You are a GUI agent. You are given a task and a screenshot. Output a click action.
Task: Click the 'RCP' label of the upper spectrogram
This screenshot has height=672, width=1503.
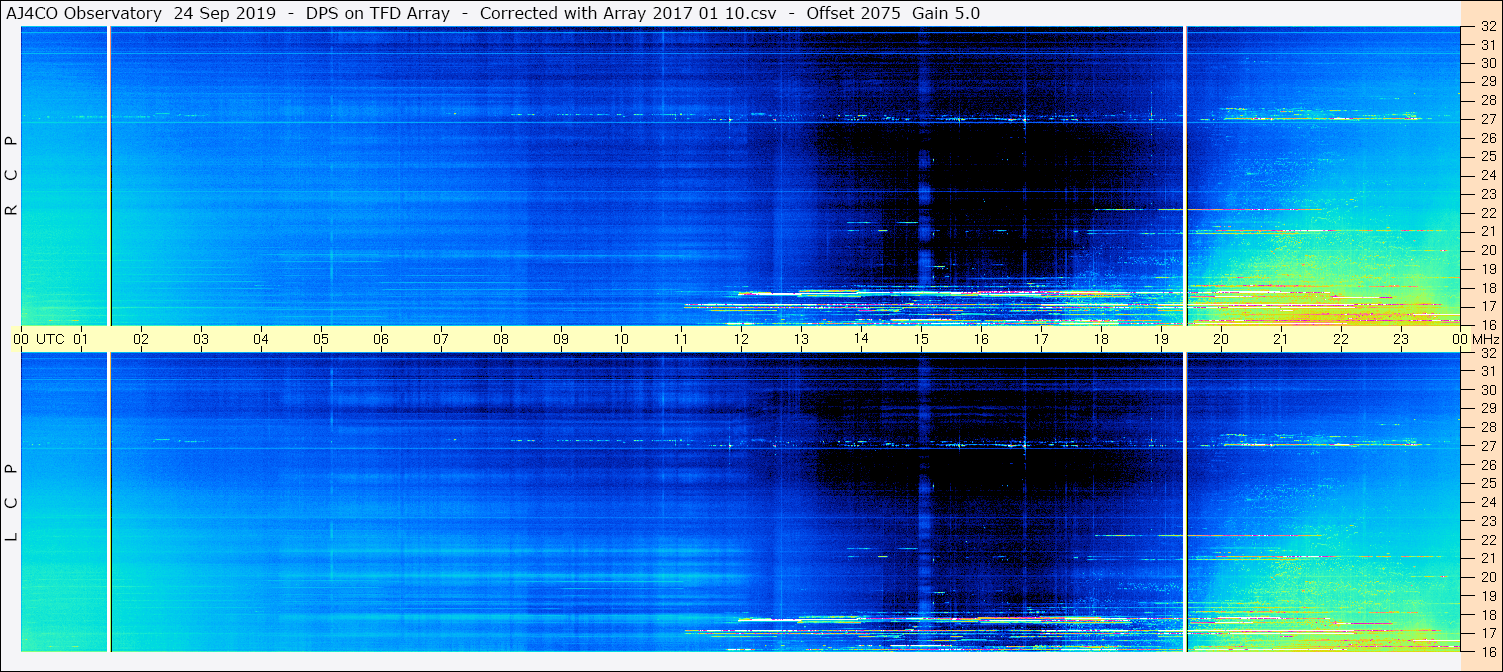coord(12,176)
